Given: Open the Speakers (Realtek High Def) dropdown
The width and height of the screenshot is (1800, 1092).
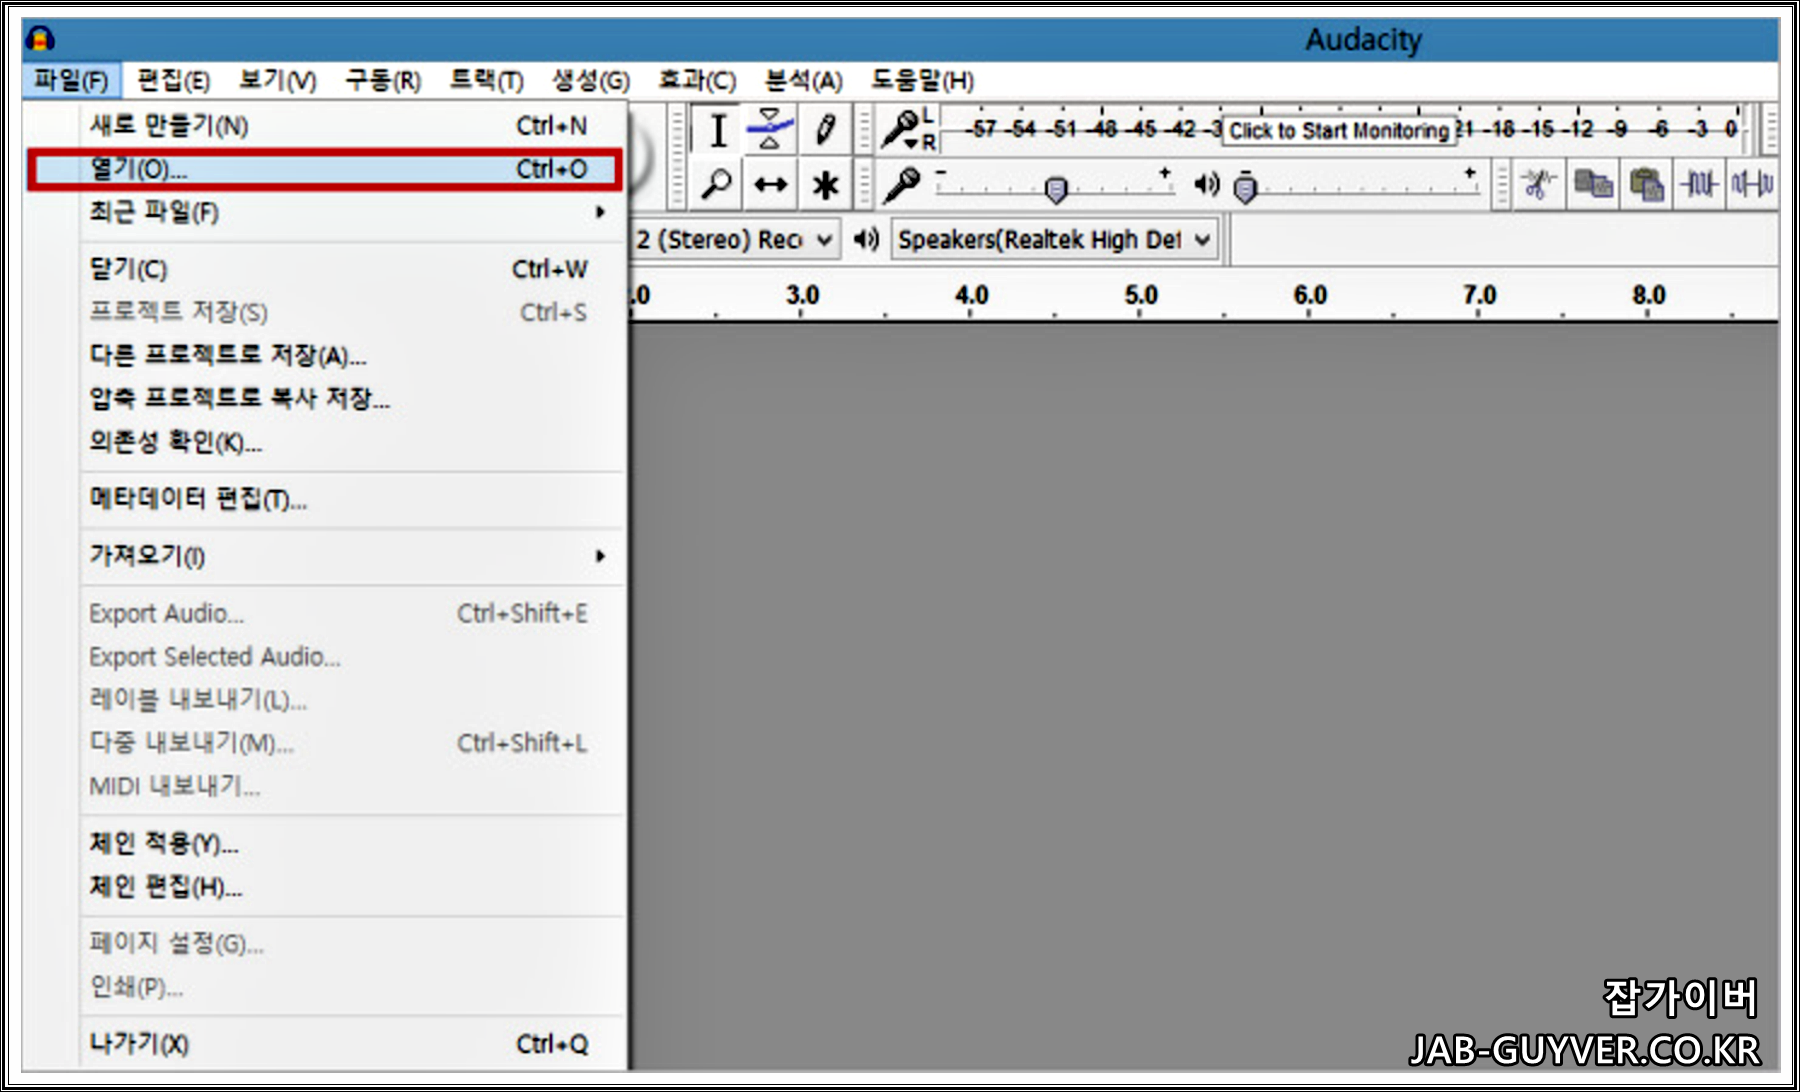Looking at the screenshot, I should pos(1054,240).
